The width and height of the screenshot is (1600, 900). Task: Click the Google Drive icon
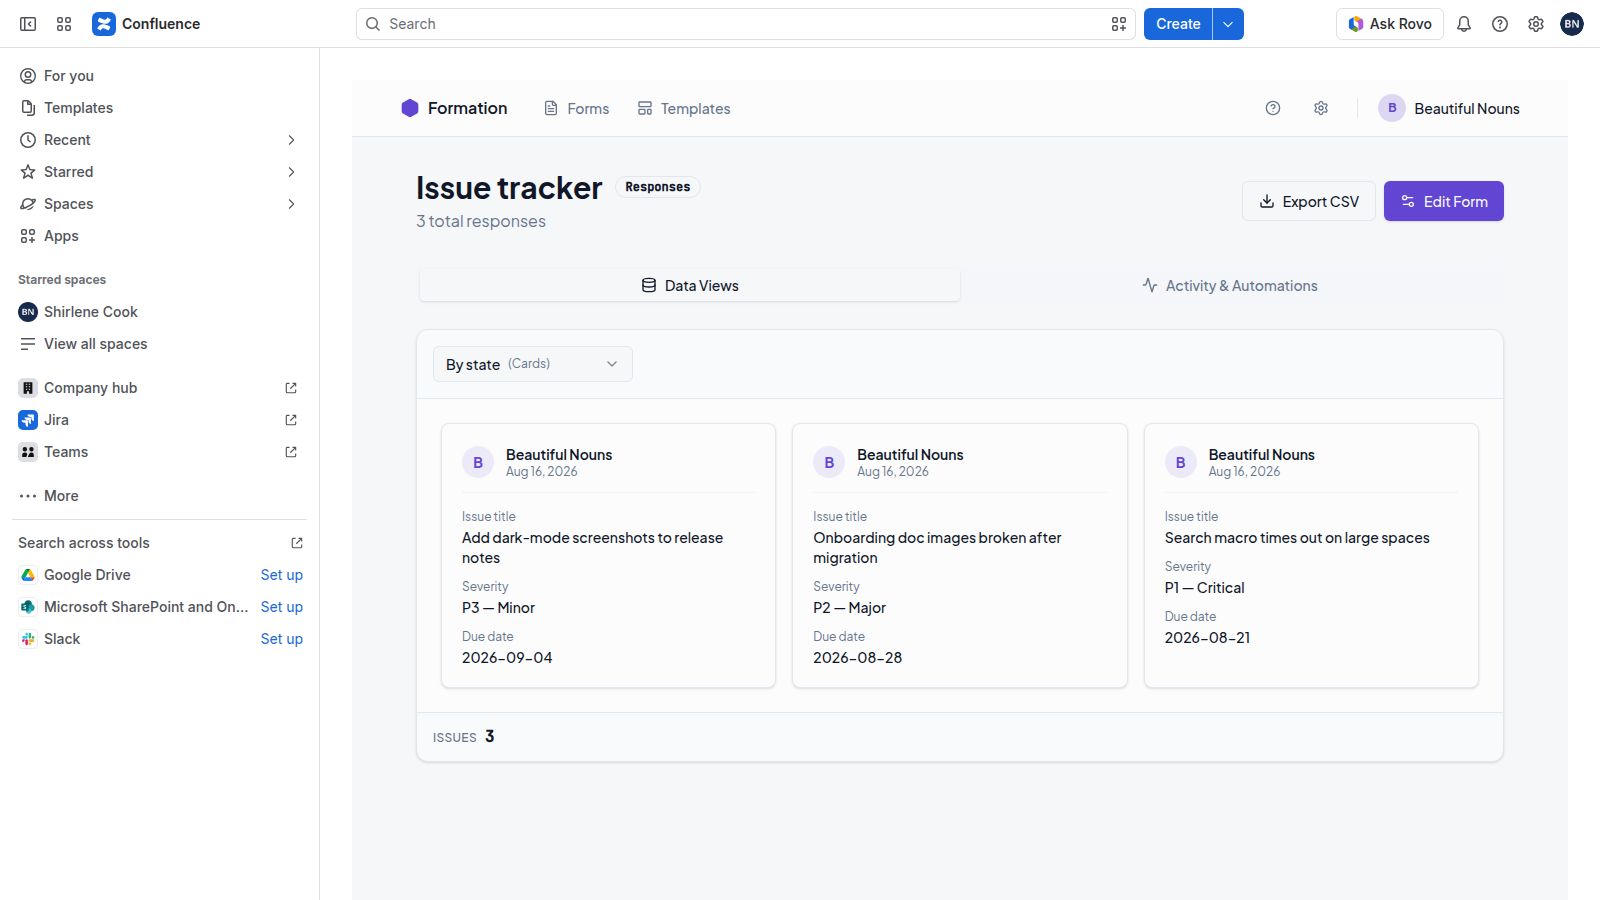[x=28, y=575]
